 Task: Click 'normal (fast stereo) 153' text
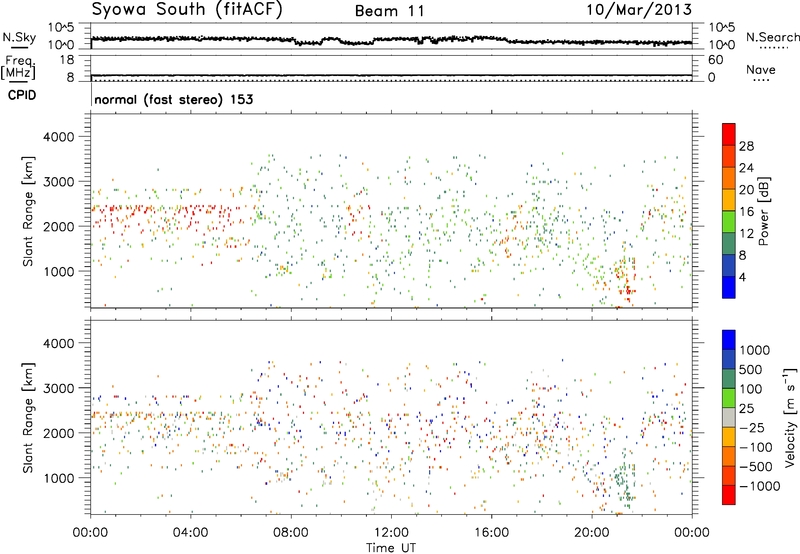(173, 99)
